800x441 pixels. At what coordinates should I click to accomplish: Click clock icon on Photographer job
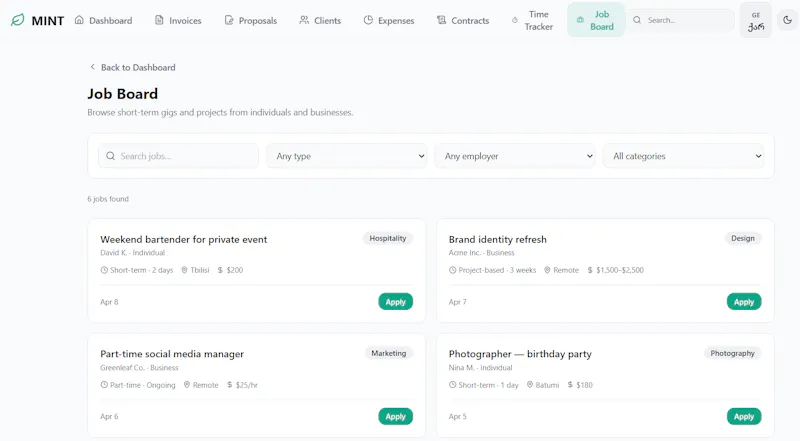pyautogui.click(x=453, y=385)
